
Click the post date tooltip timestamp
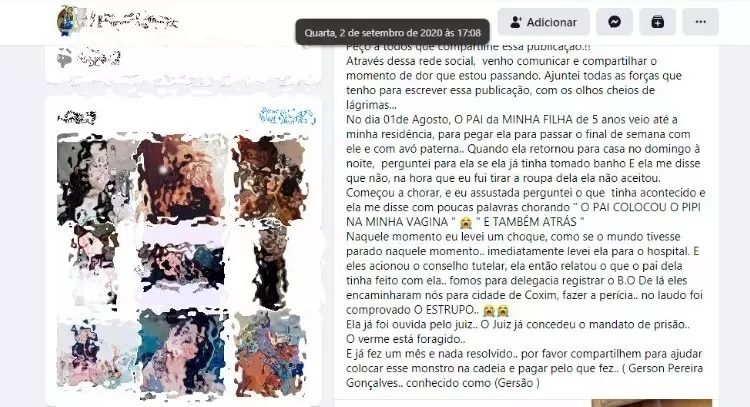[x=392, y=33]
